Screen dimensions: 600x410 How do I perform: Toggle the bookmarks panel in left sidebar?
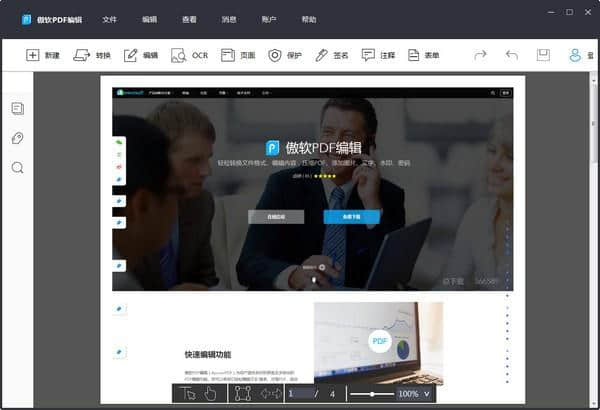(18, 138)
